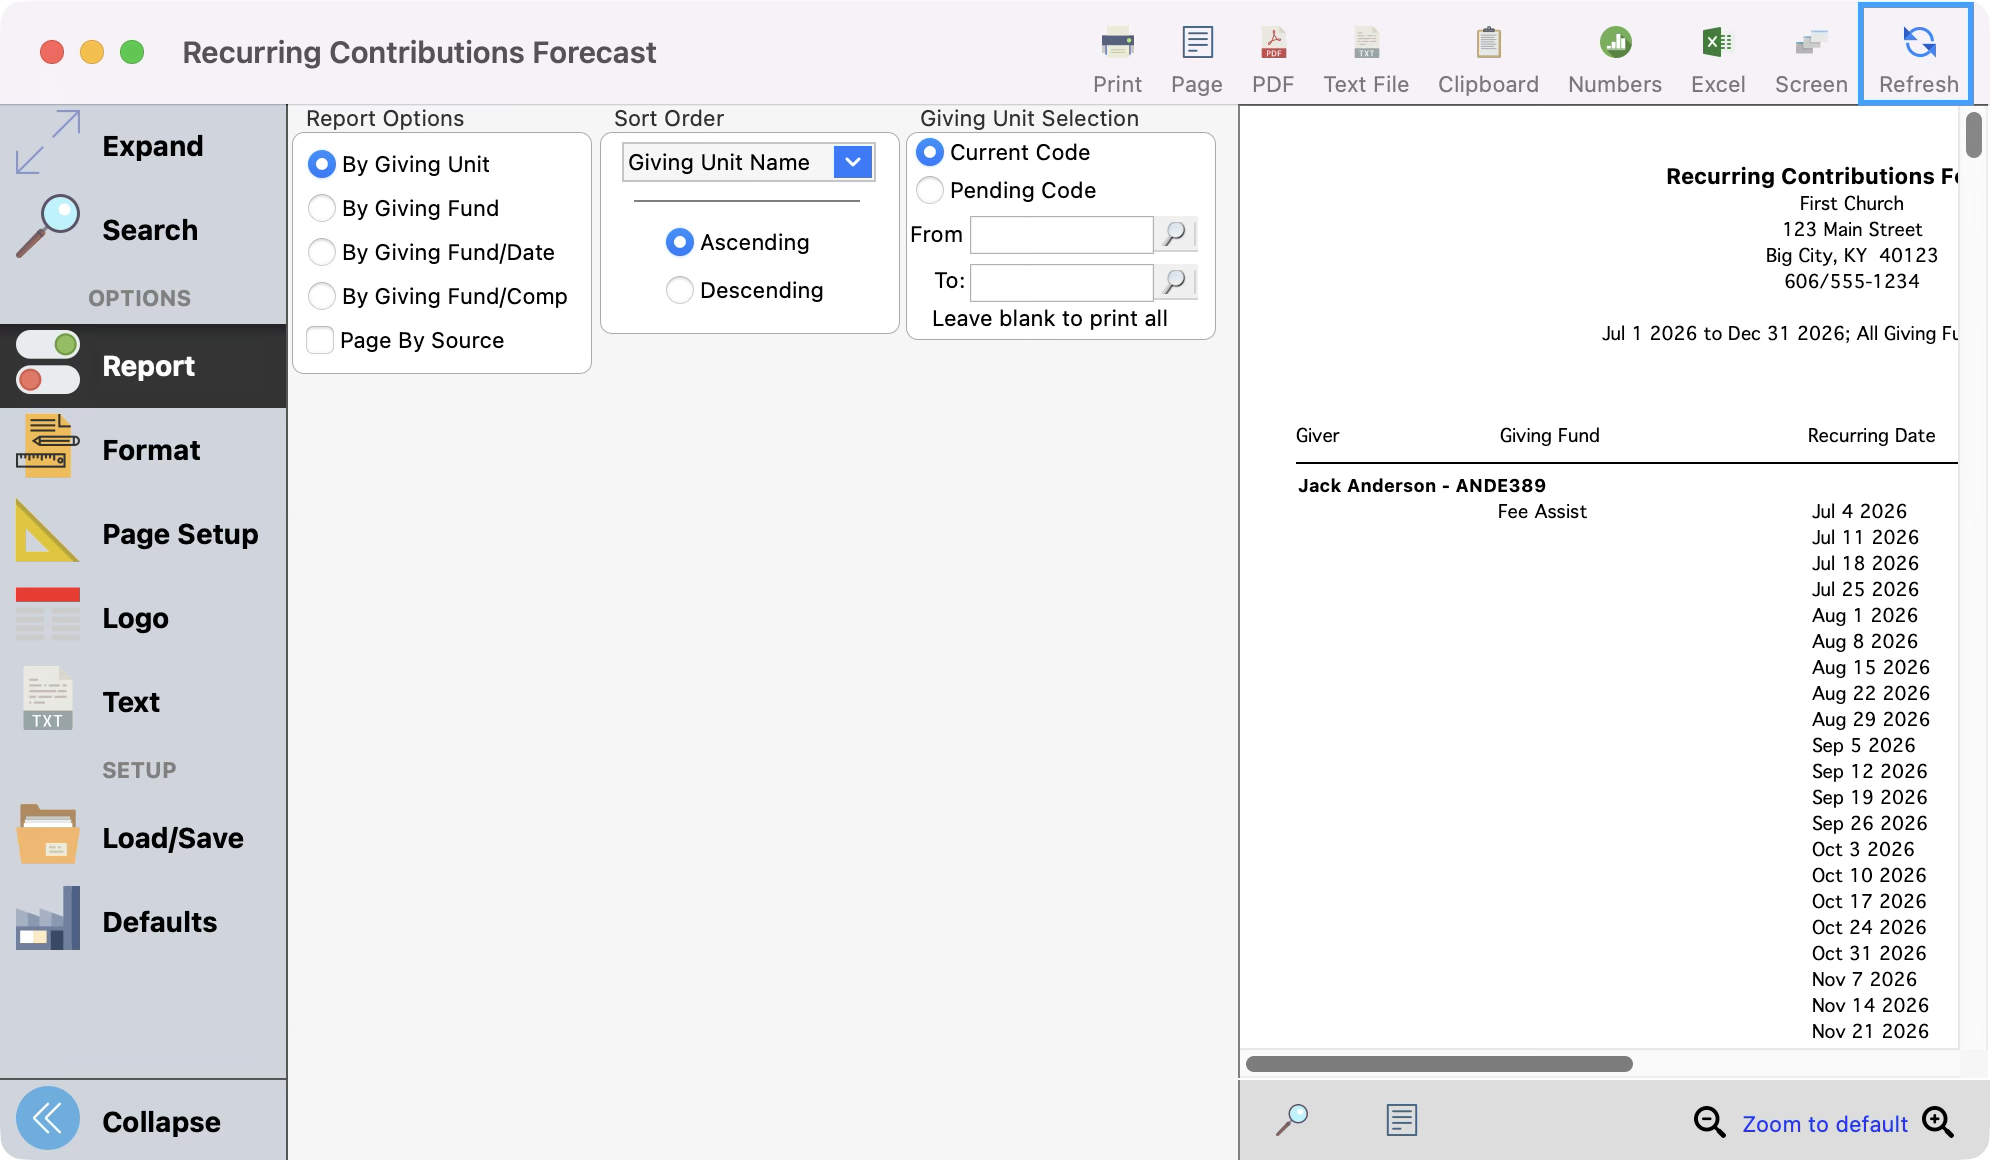The image size is (1990, 1160).
Task: Click the Expand label in the sidebar
Action: pos(153,146)
